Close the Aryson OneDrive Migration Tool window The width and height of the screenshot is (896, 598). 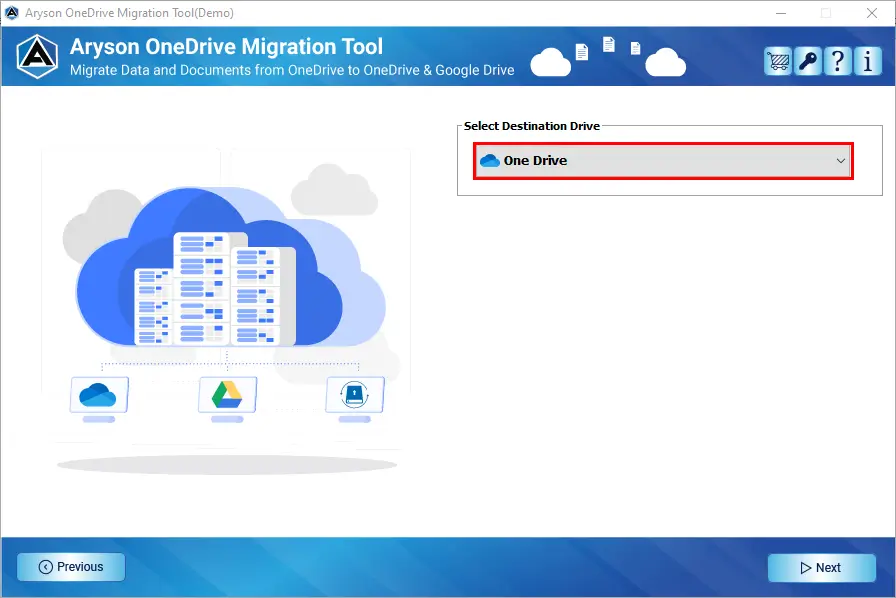tap(871, 13)
